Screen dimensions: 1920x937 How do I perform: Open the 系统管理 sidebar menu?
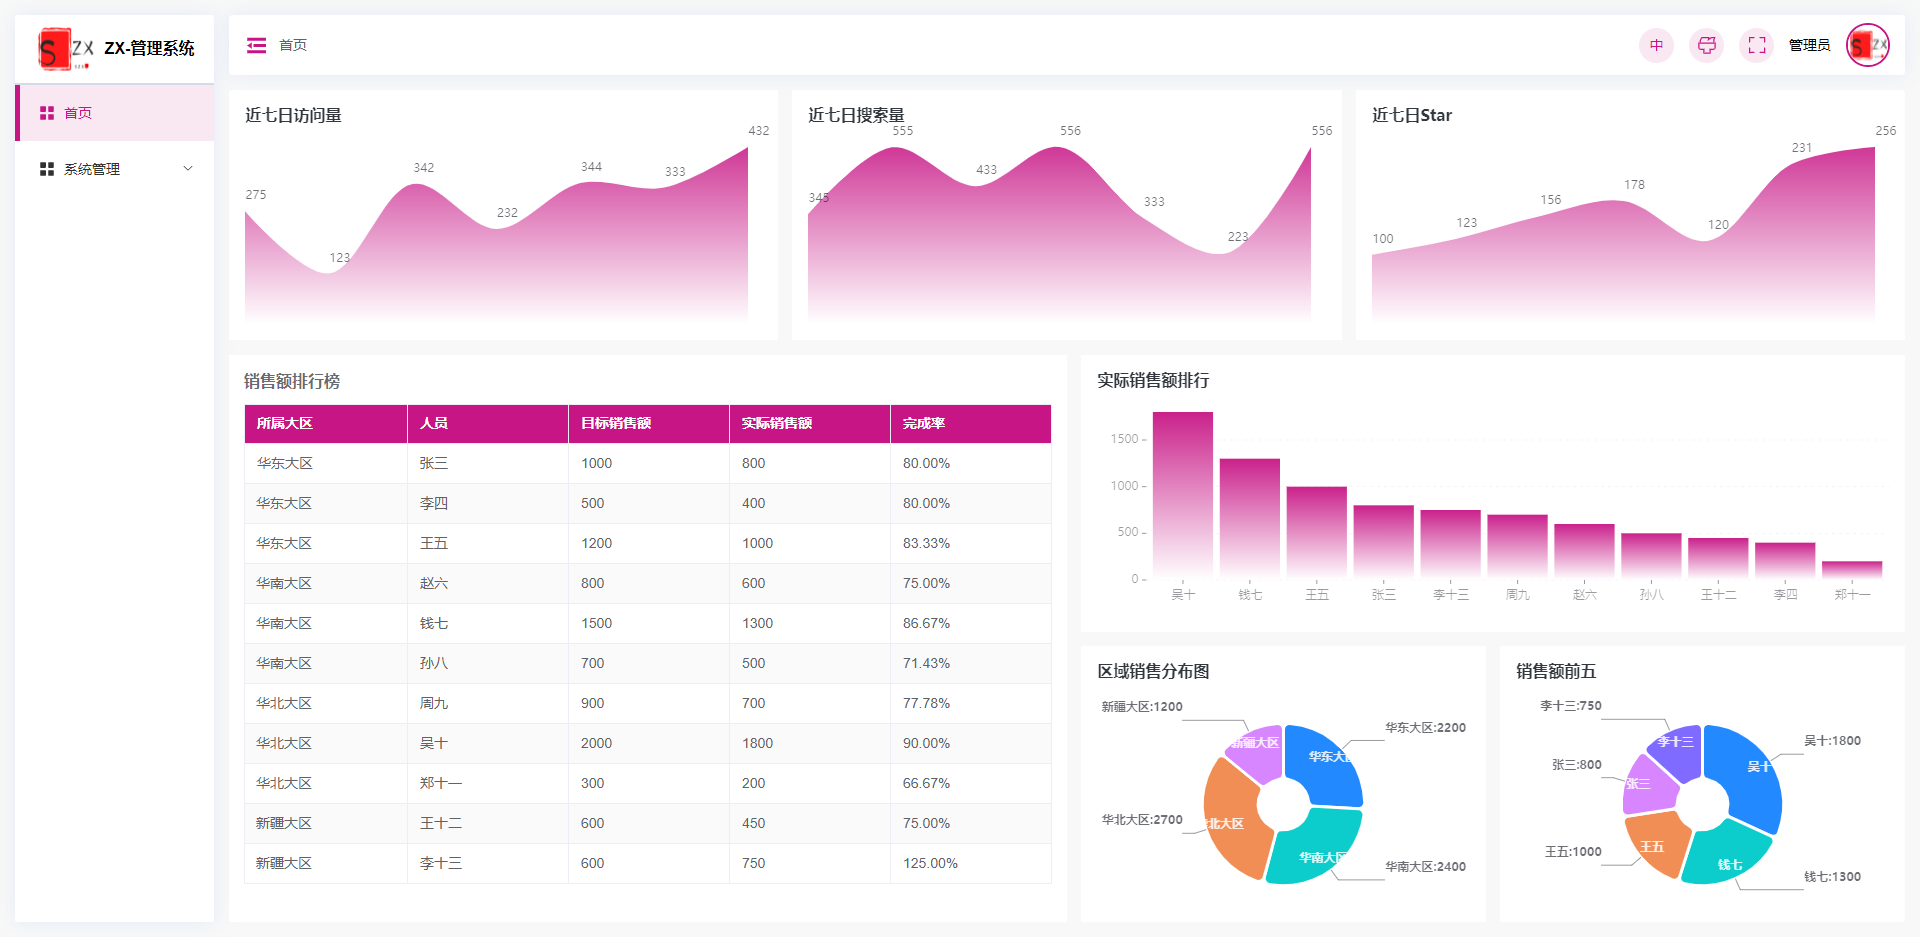point(115,169)
